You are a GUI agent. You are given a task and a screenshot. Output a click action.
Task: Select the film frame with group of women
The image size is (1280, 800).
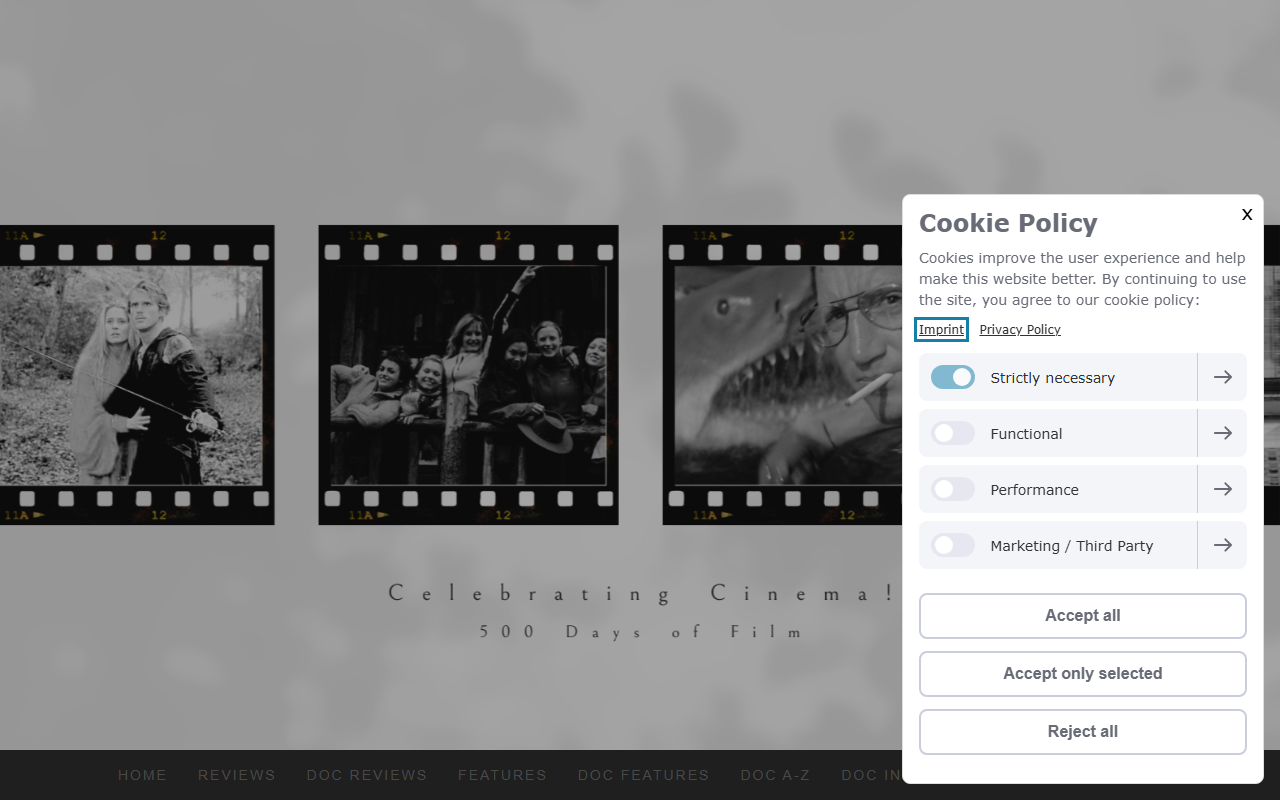tap(468, 375)
